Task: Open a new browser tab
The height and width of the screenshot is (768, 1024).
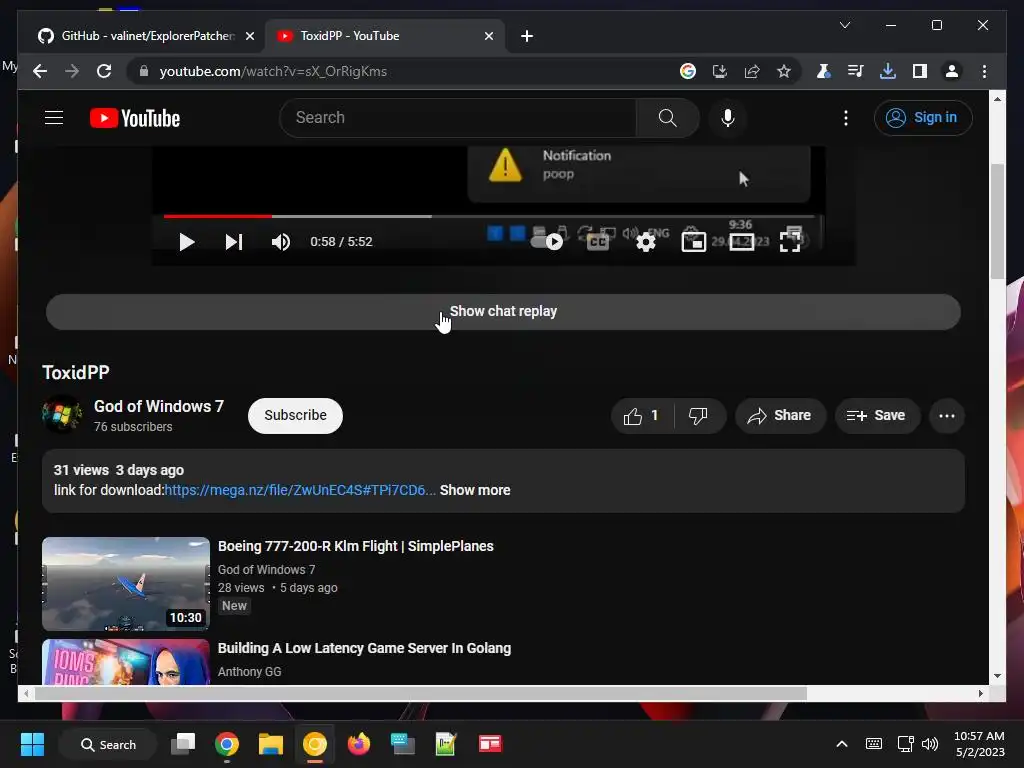Action: pyautogui.click(x=527, y=36)
